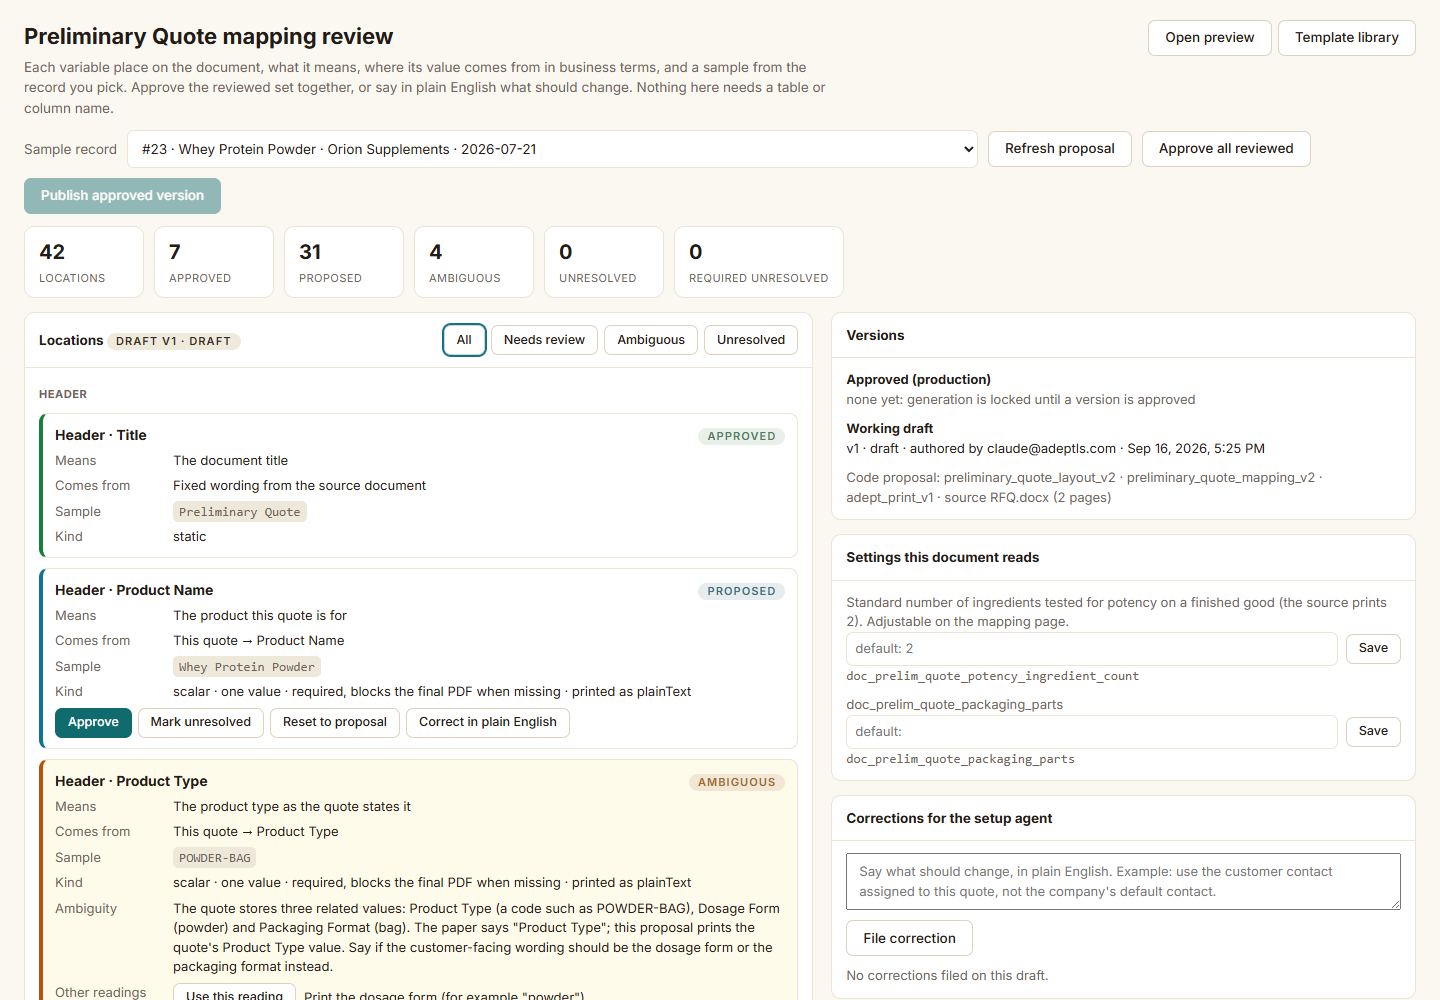This screenshot has height=1000, width=1440.
Task: Select the All filter tab
Action: tap(464, 340)
